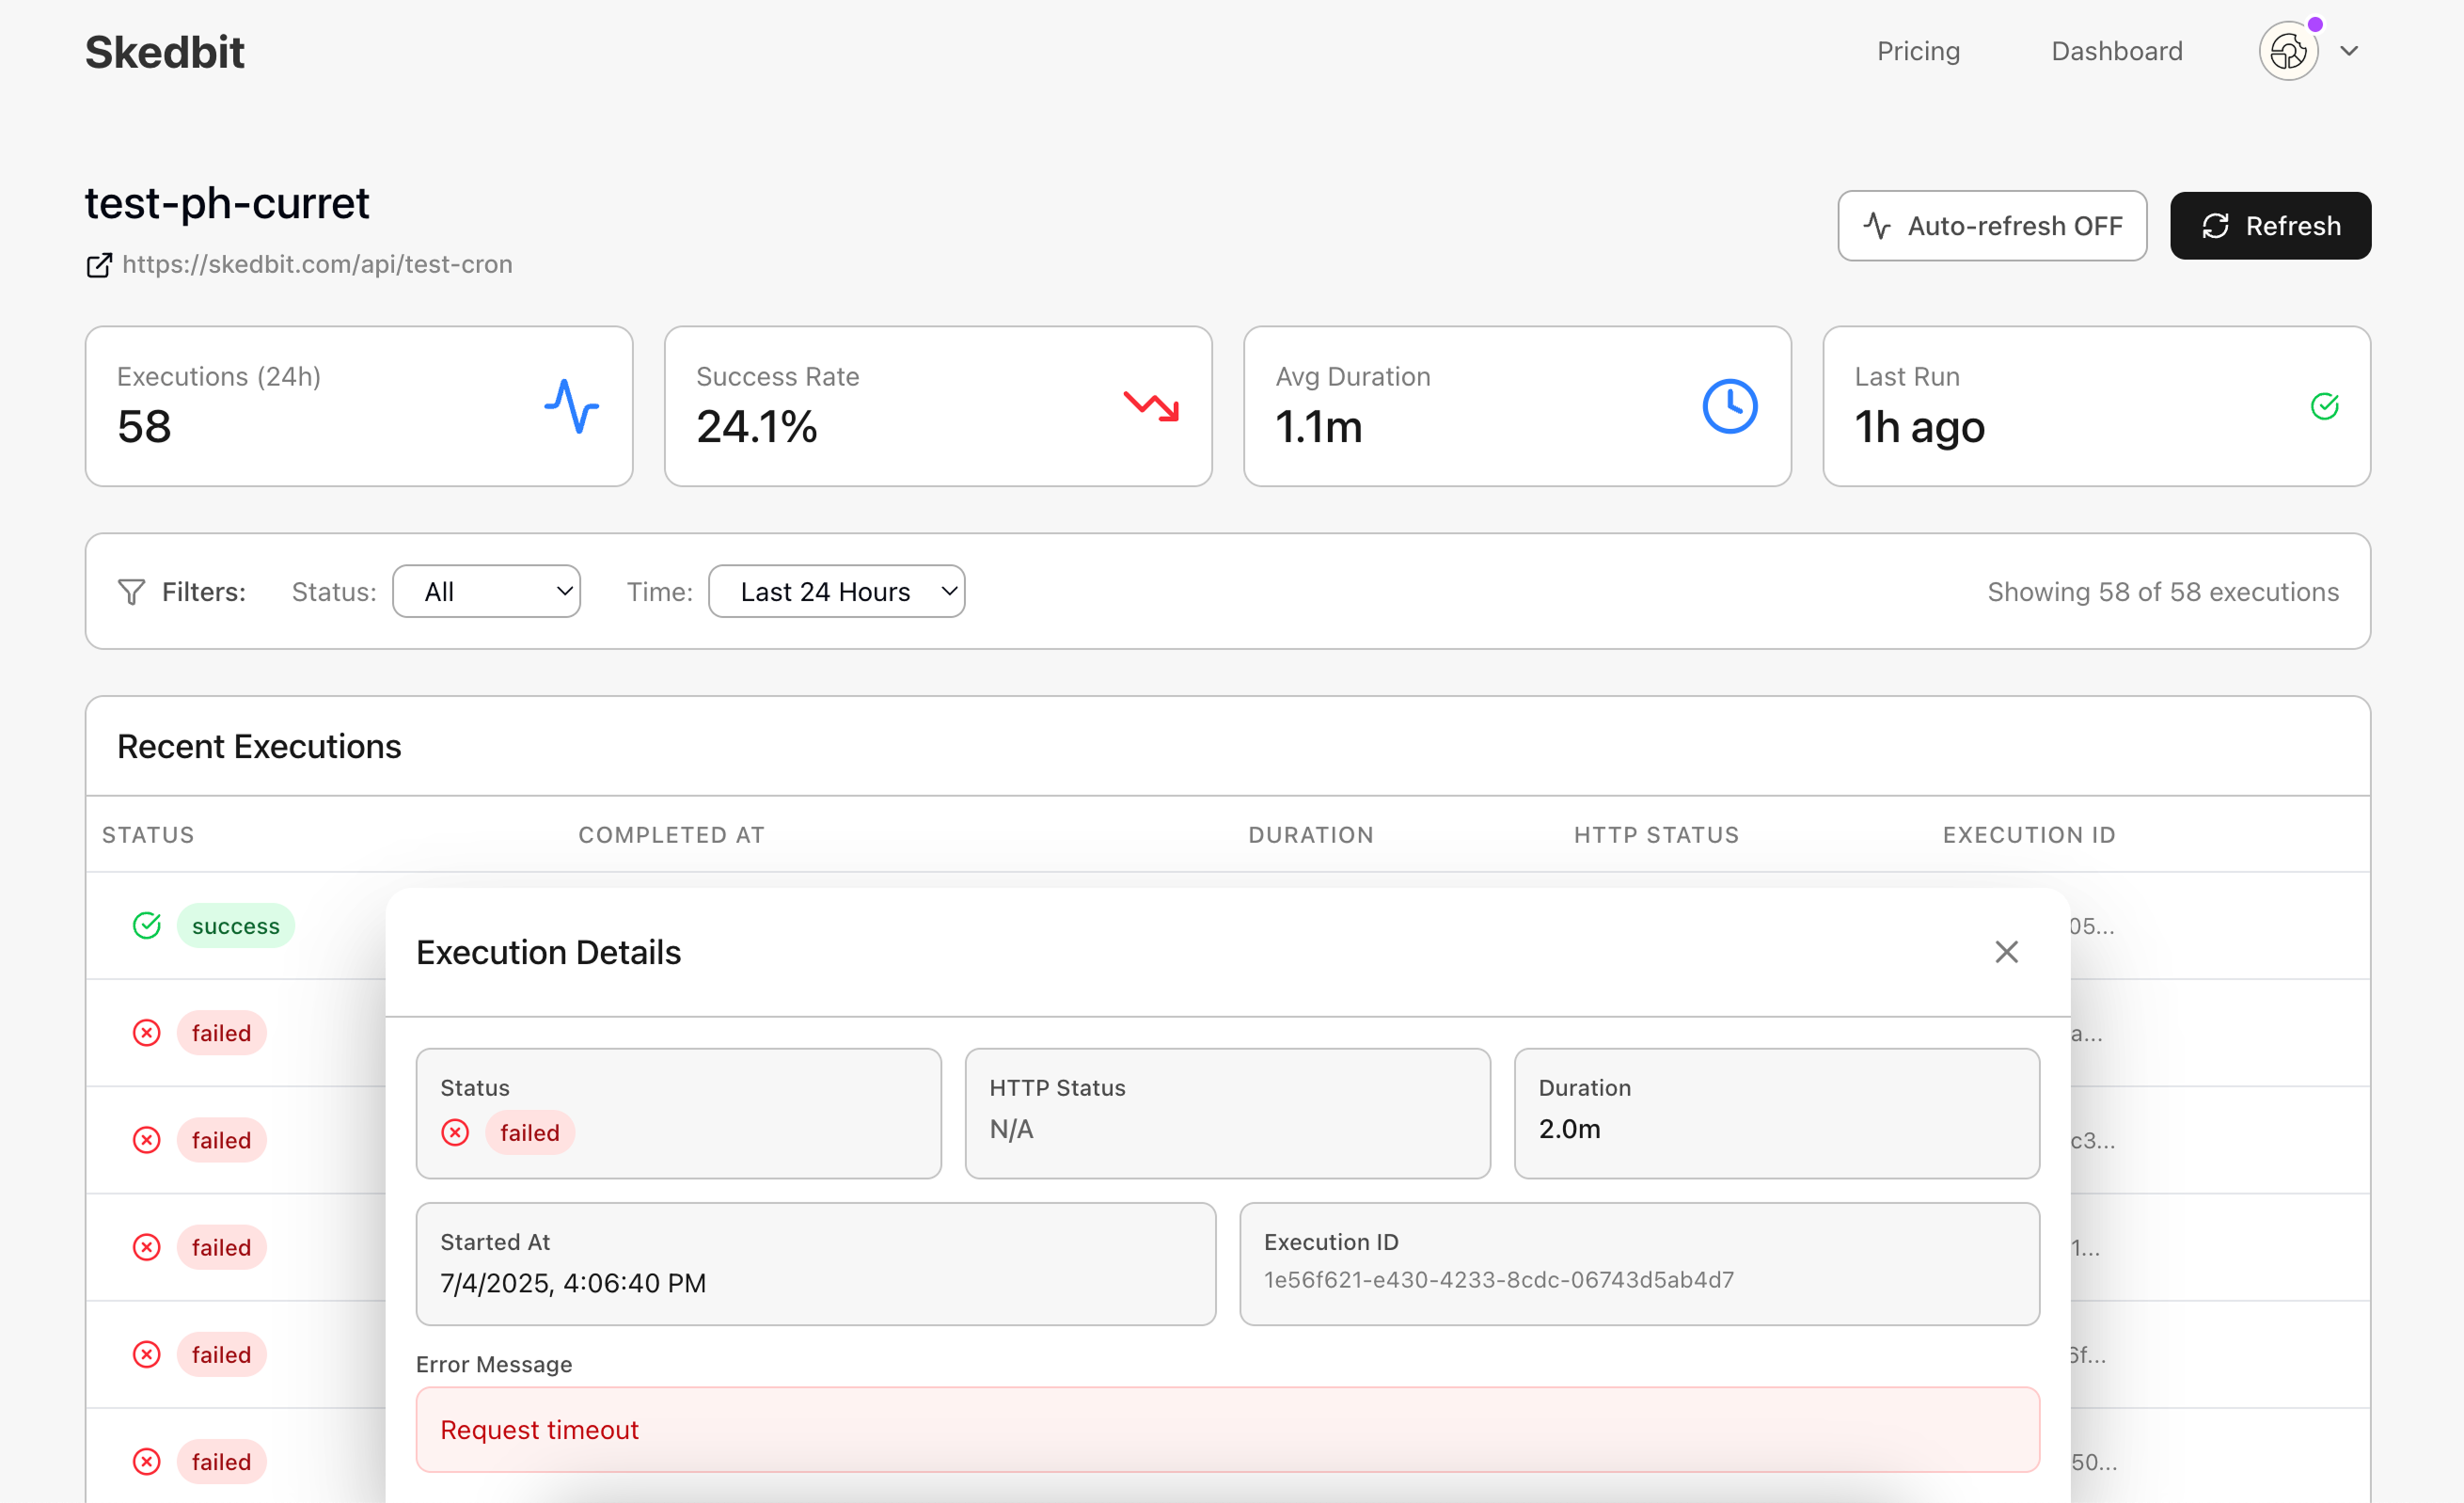Select Execution ID 1e56f621-e430-4233-8cdc-06743d5ab4d7
The image size is (2464, 1503).
click(x=1498, y=1280)
